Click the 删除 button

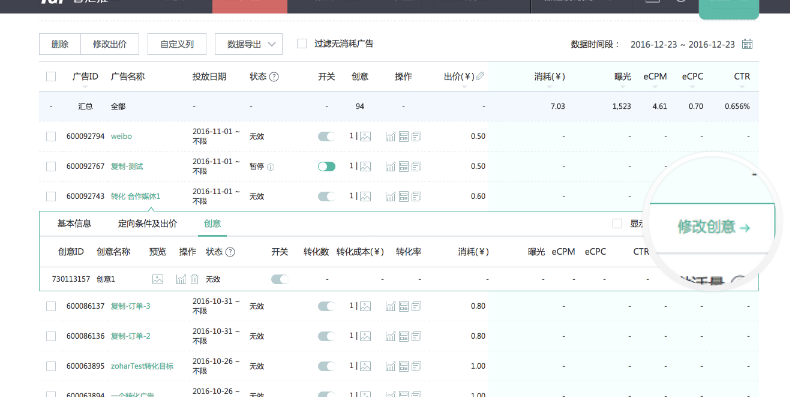(60, 44)
